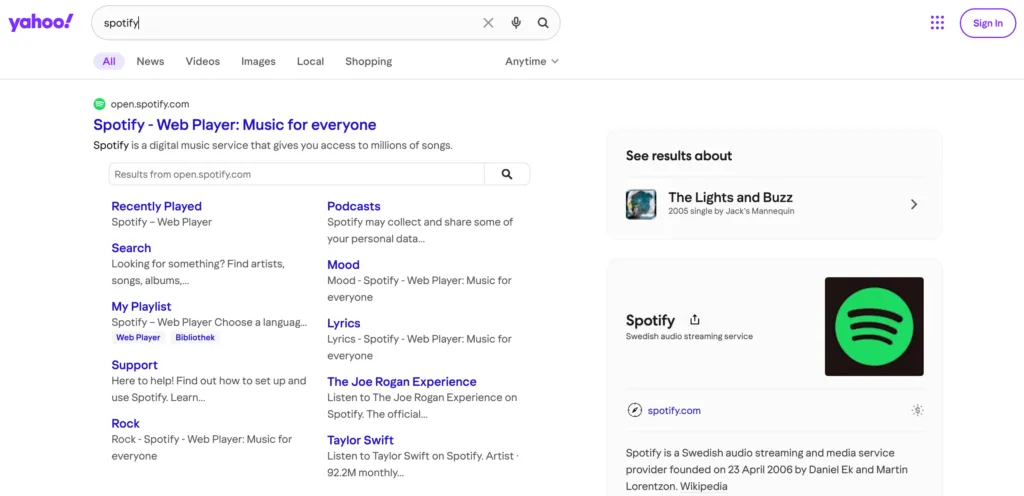Click the Web Player tag under My Playlist
1024x496 pixels.
coord(138,337)
